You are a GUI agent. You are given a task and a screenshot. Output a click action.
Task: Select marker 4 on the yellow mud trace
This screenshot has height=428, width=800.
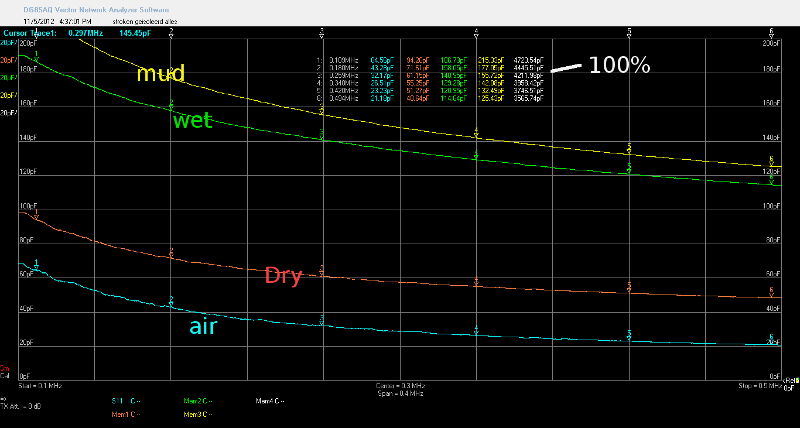(x=476, y=132)
